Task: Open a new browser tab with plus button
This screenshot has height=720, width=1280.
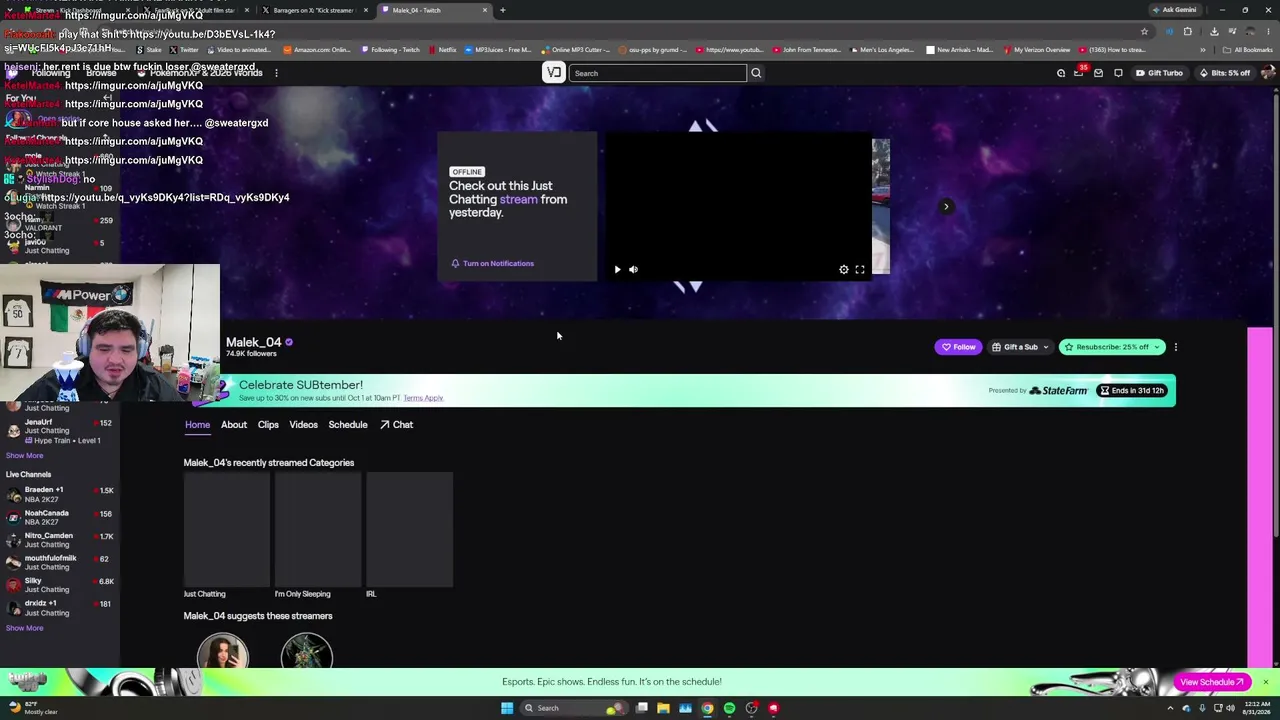Action: pyautogui.click(x=503, y=10)
